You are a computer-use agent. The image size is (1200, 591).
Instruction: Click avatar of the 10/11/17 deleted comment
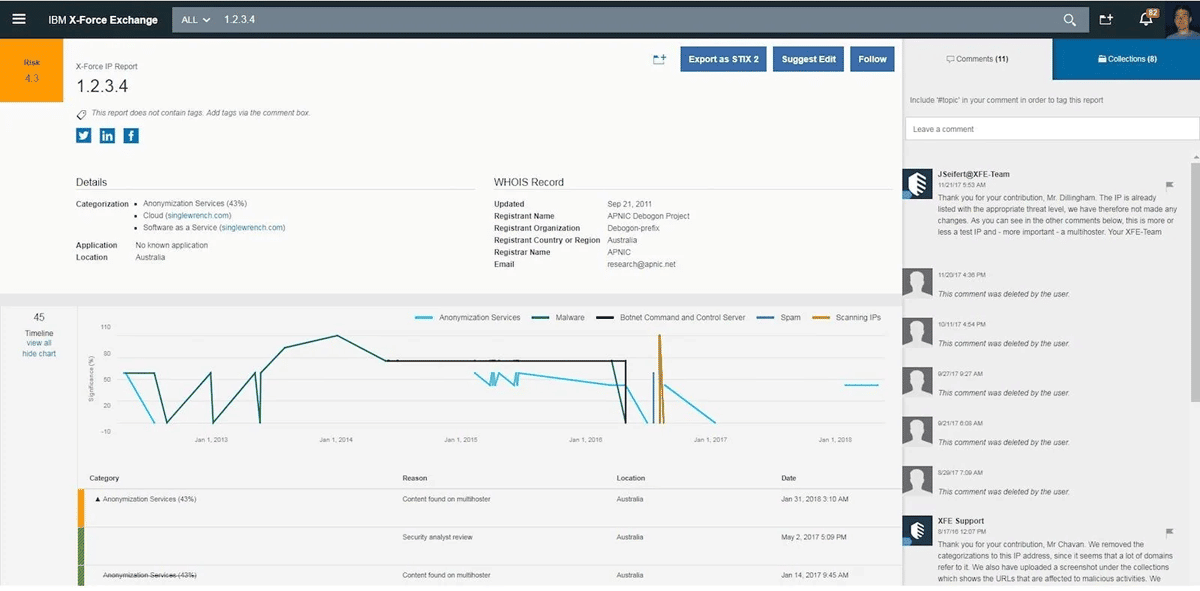pos(918,333)
